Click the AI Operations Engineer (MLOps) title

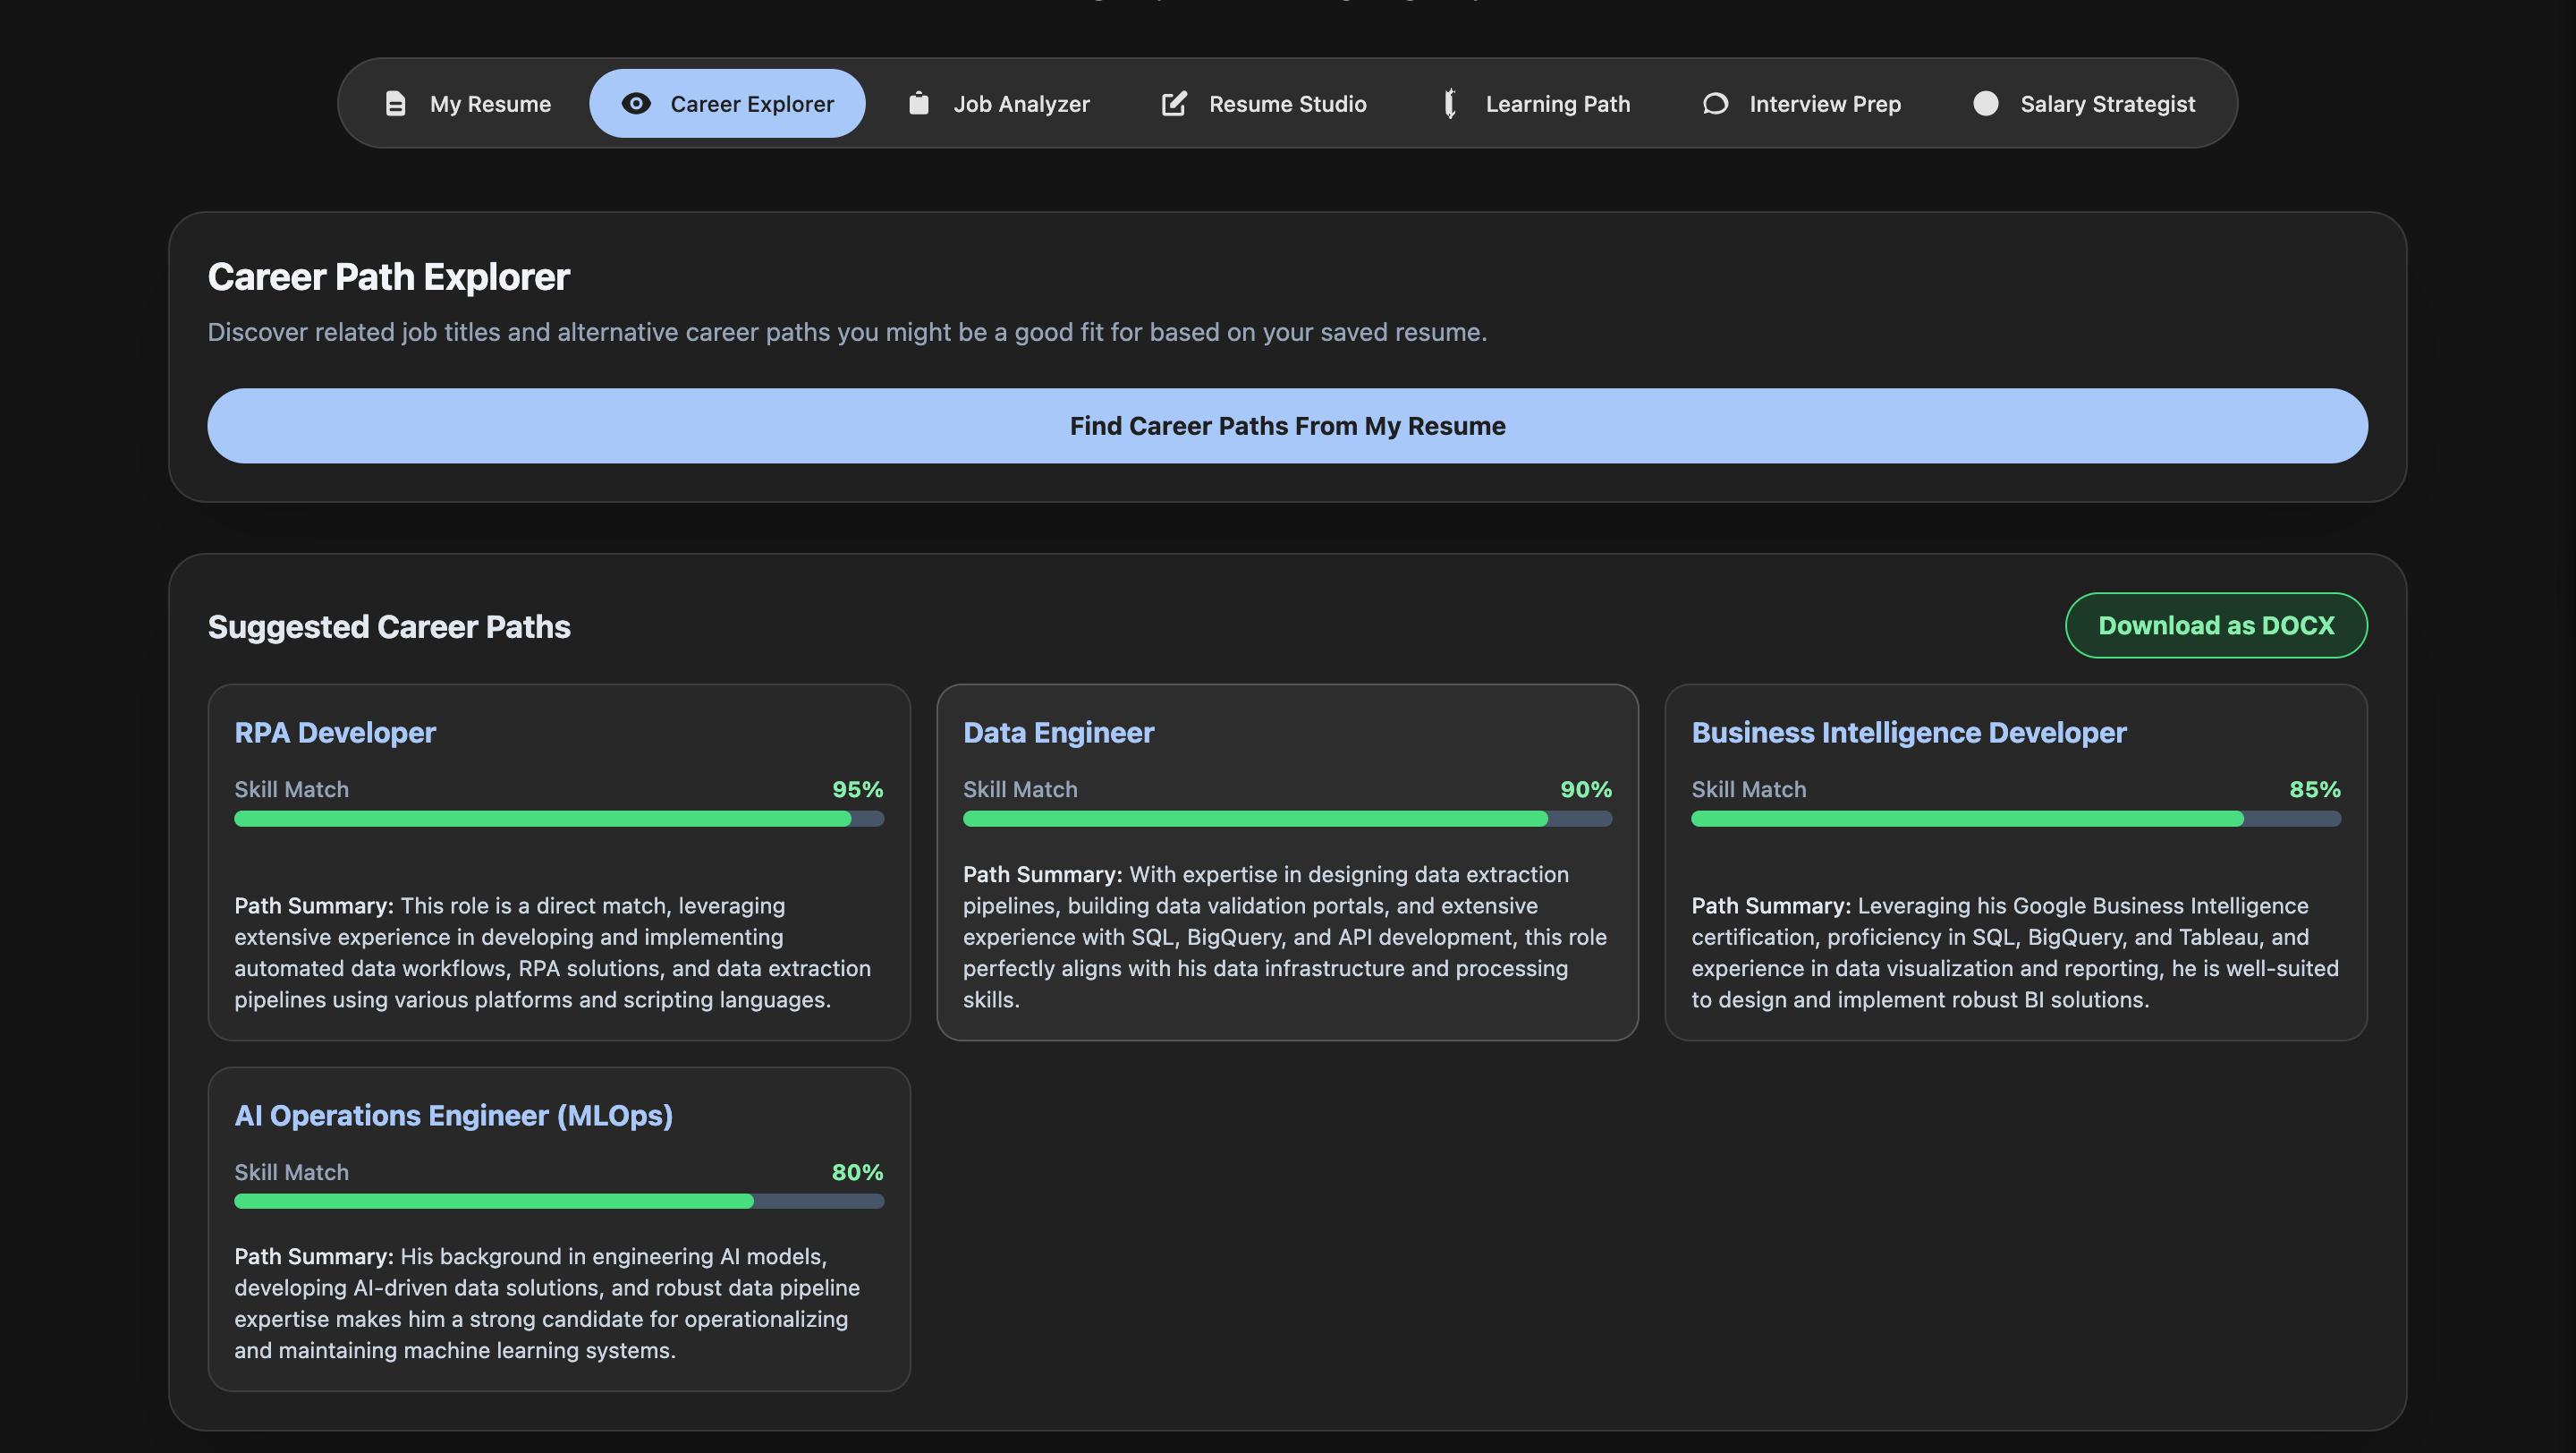pos(453,1115)
